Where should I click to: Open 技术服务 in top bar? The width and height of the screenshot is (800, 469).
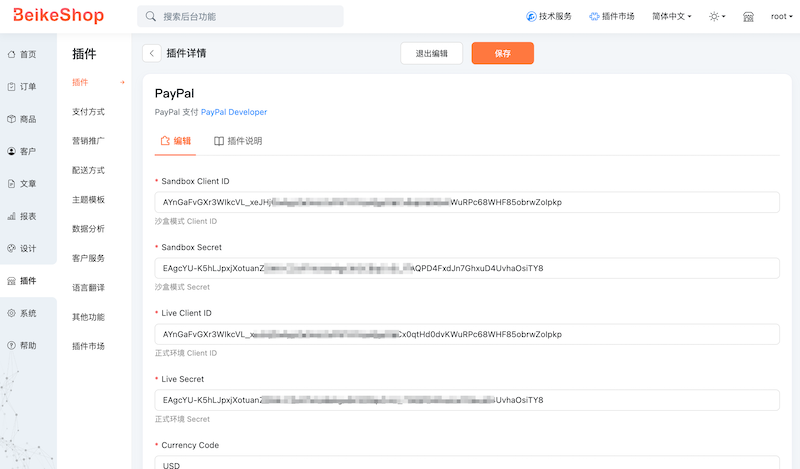[x=548, y=16]
